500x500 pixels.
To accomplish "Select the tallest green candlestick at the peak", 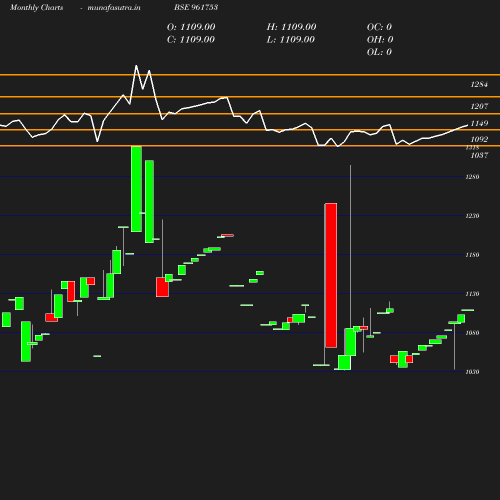I will click(x=136, y=189).
